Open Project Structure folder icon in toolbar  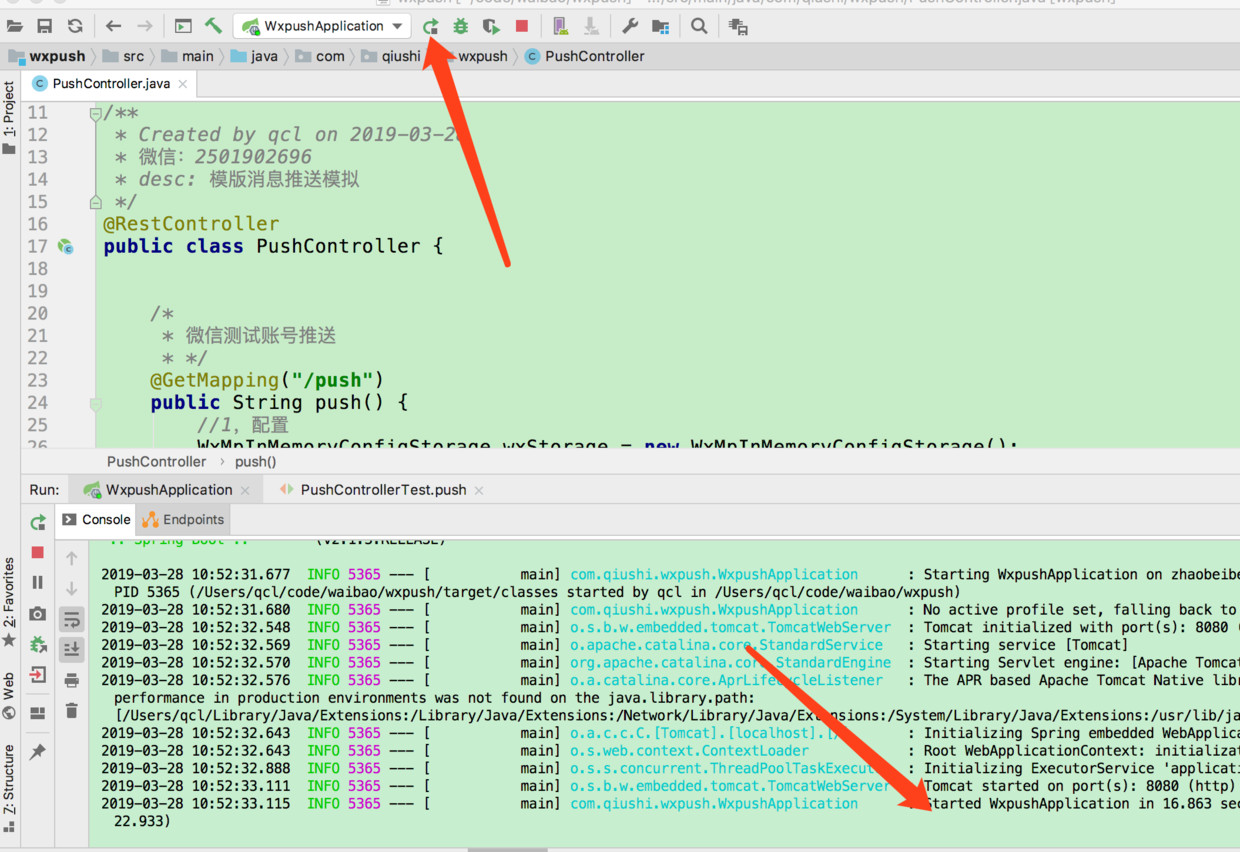pos(660,26)
